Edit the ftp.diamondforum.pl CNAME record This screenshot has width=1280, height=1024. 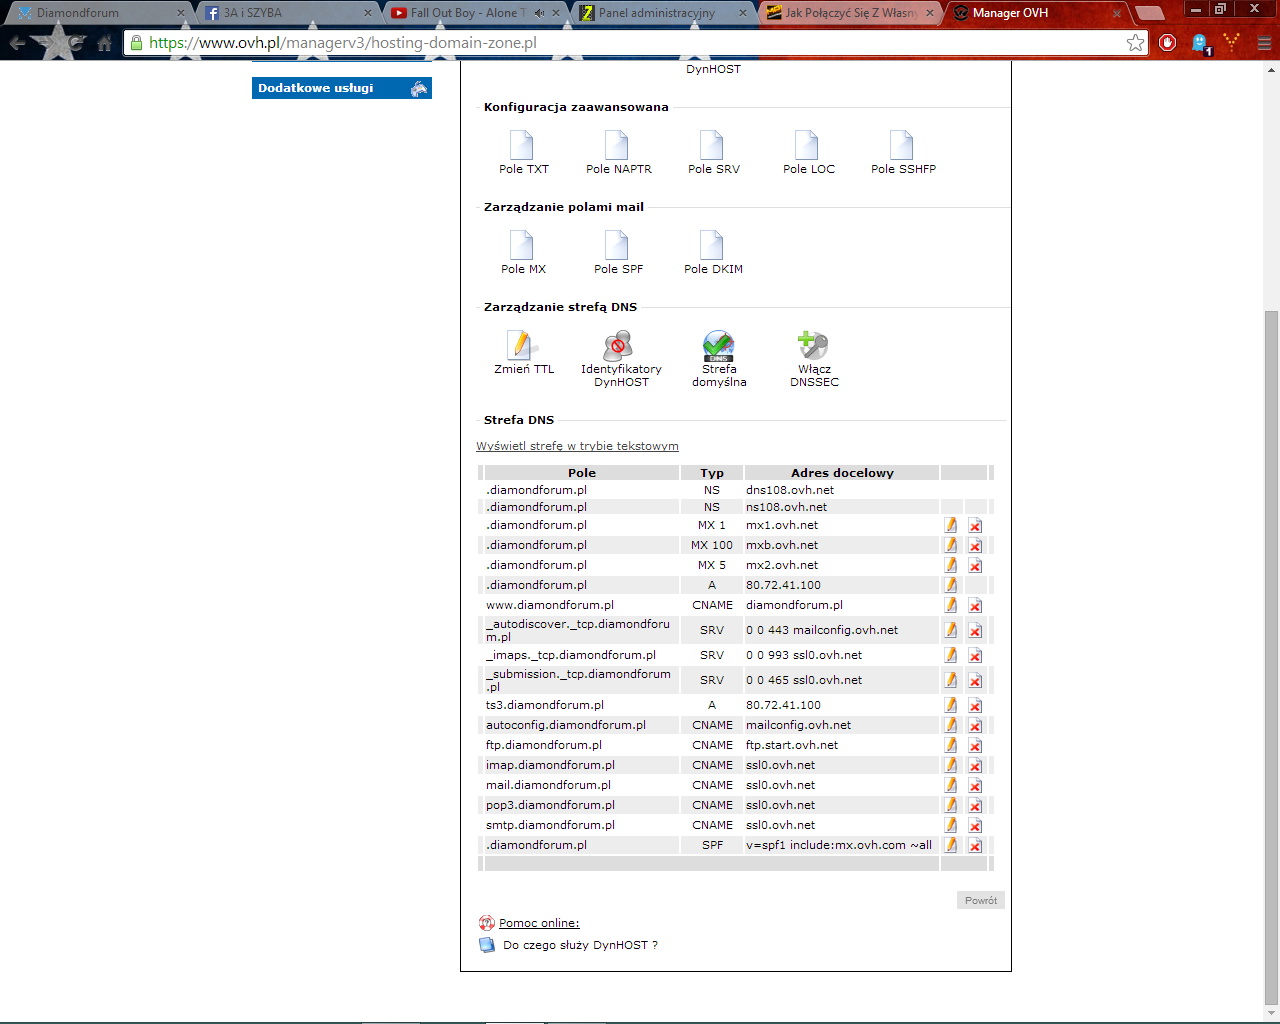951,745
